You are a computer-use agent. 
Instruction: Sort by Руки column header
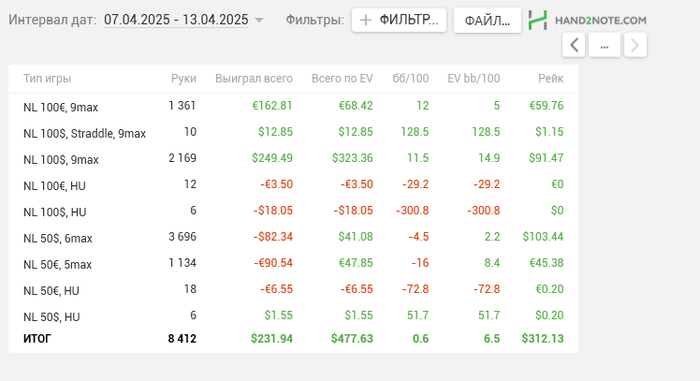coord(183,79)
